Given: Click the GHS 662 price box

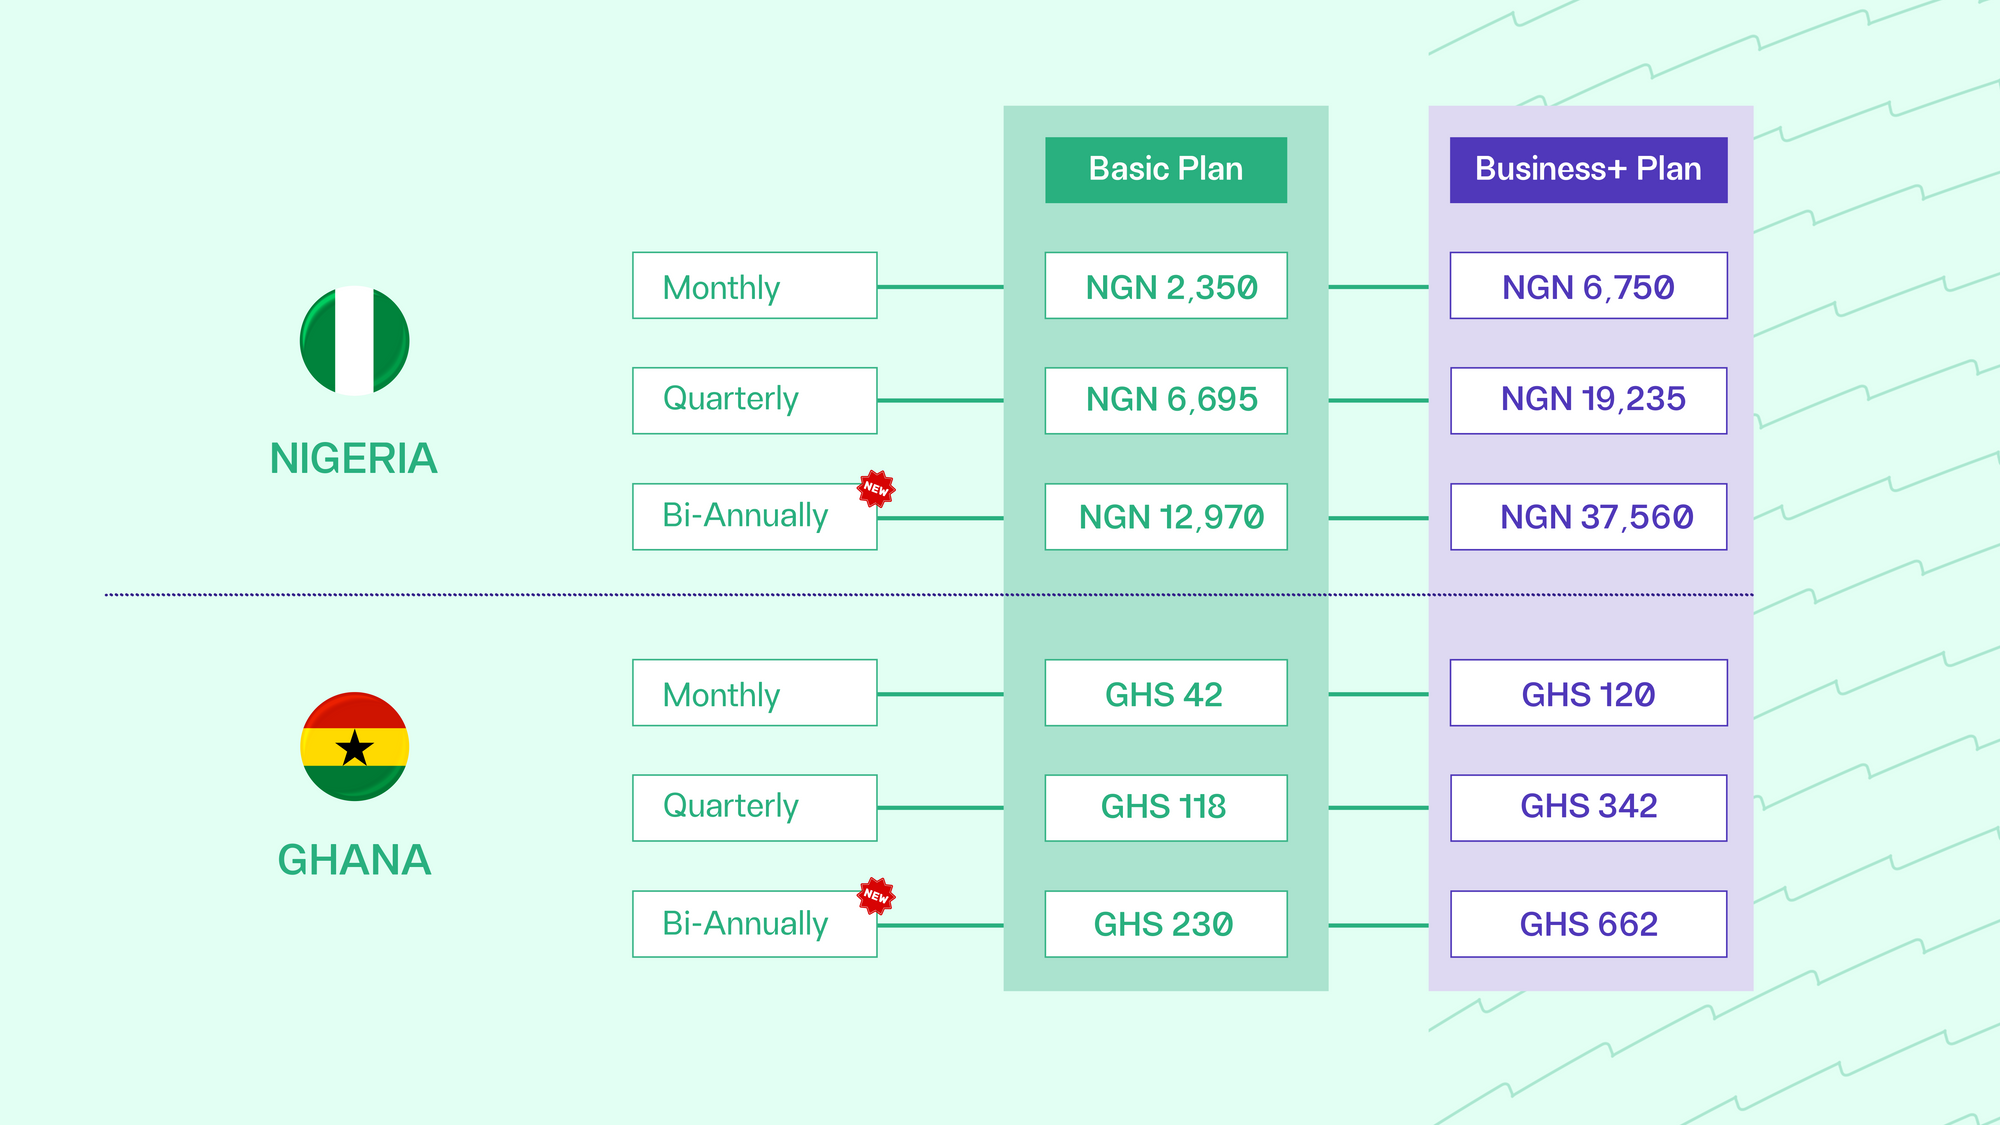Looking at the screenshot, I should [x=1588, y=924].
